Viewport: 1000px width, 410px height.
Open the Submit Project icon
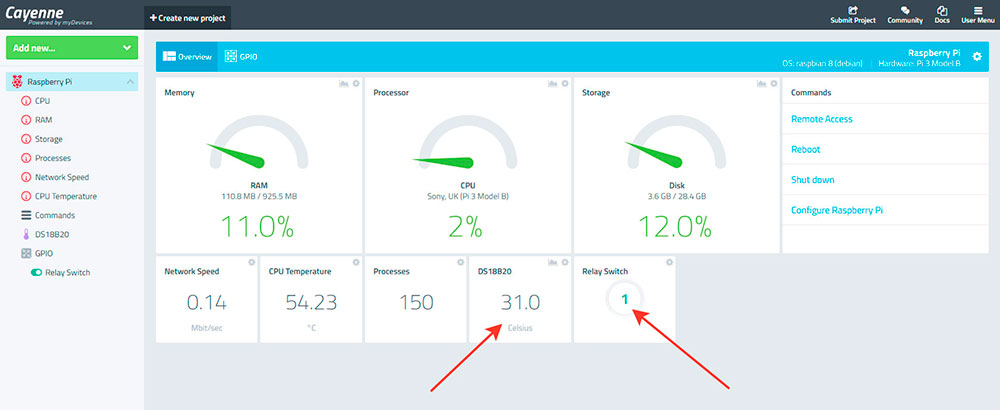click(x=851, y=10)
